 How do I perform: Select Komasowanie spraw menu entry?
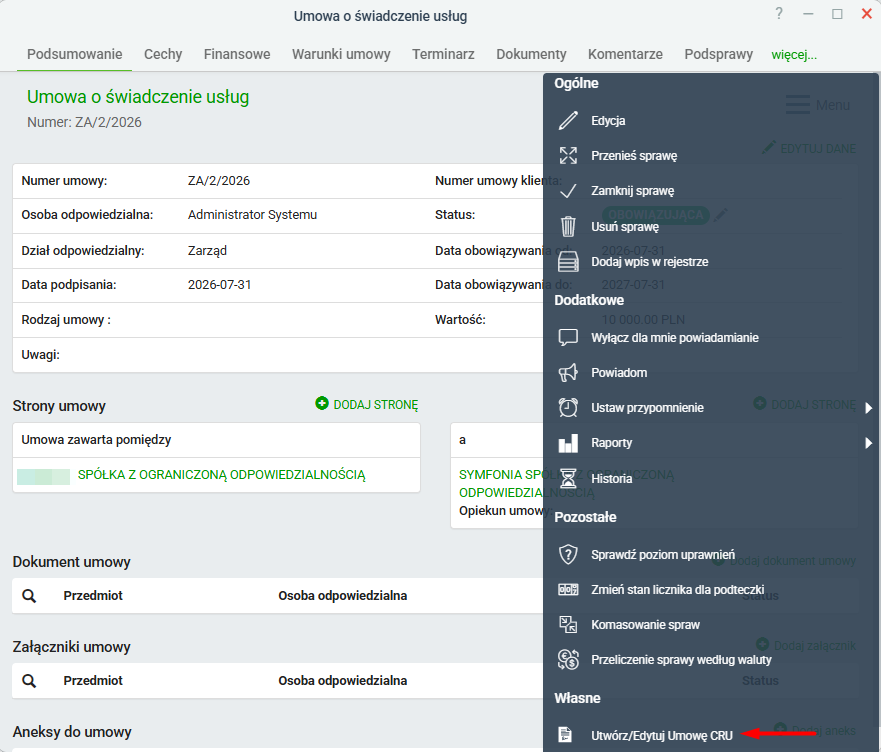pos(646,625)
